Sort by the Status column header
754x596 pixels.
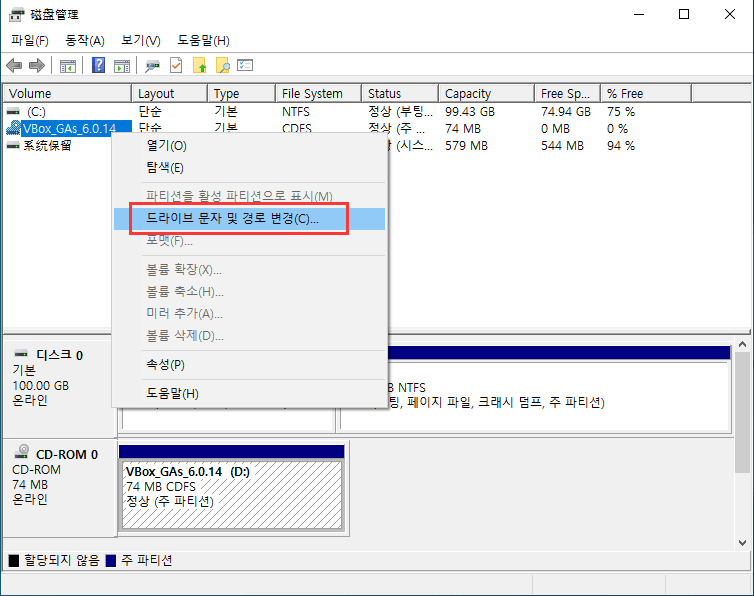pyautogui.click(x=400, y=93)
